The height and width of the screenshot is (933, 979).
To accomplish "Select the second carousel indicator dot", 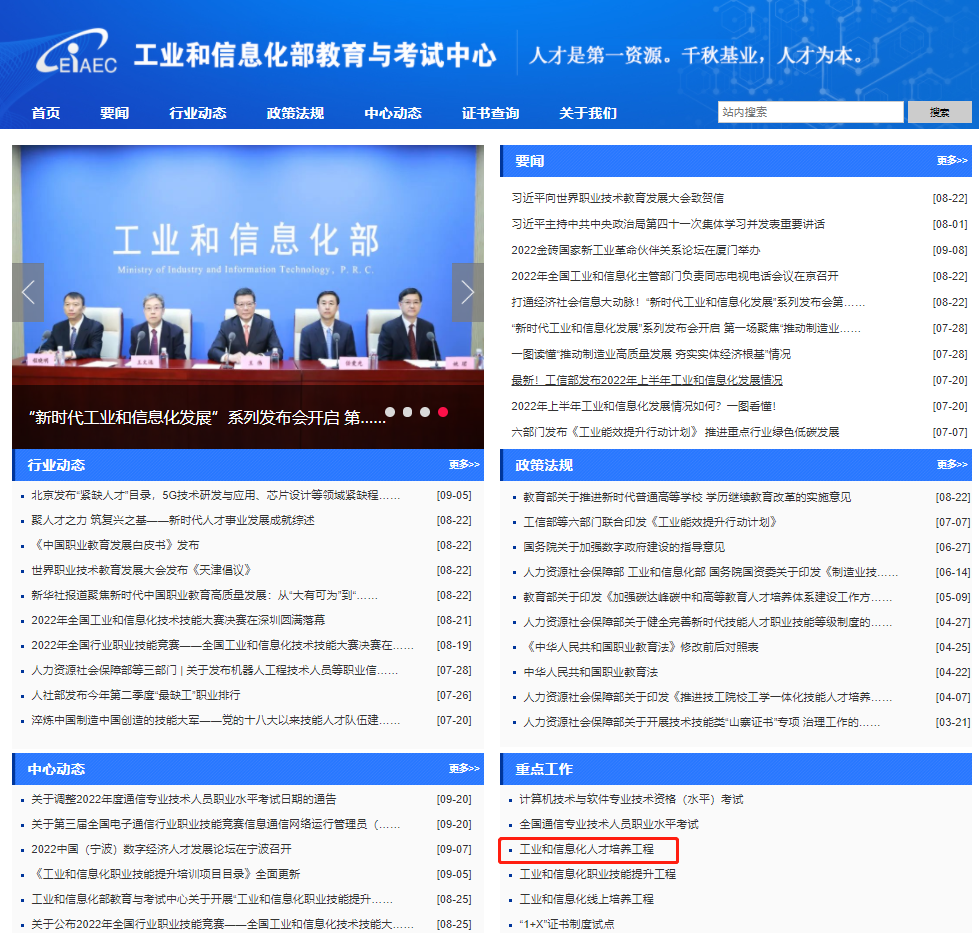I will (408, 412).
